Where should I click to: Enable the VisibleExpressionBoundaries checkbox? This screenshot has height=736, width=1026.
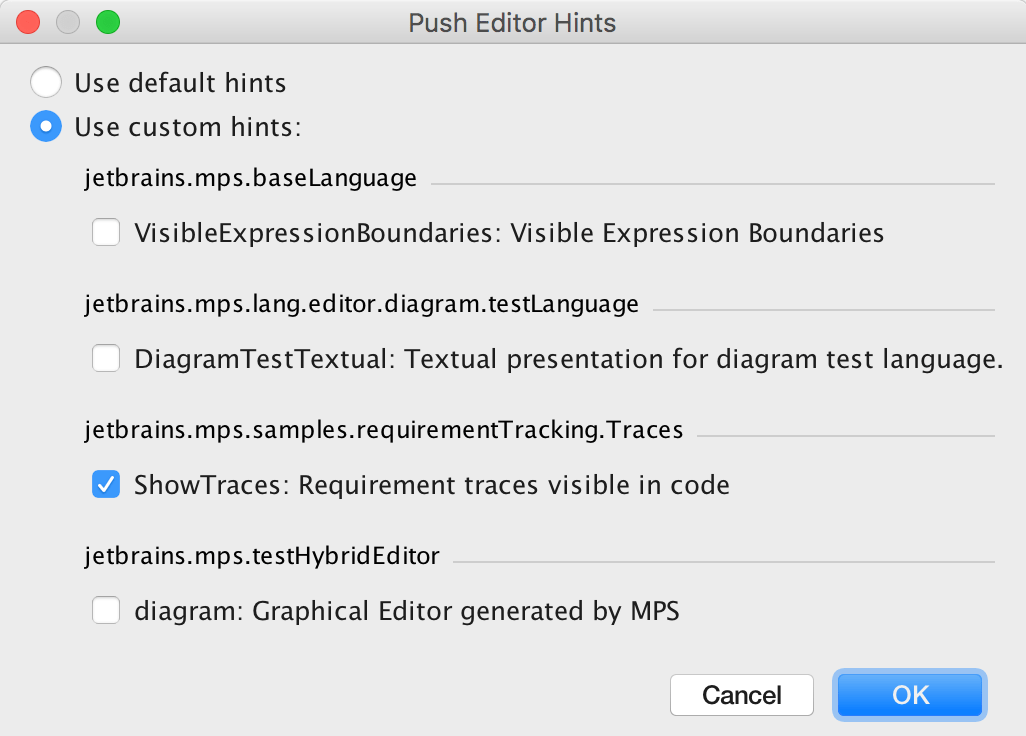[x=106, y=233]
